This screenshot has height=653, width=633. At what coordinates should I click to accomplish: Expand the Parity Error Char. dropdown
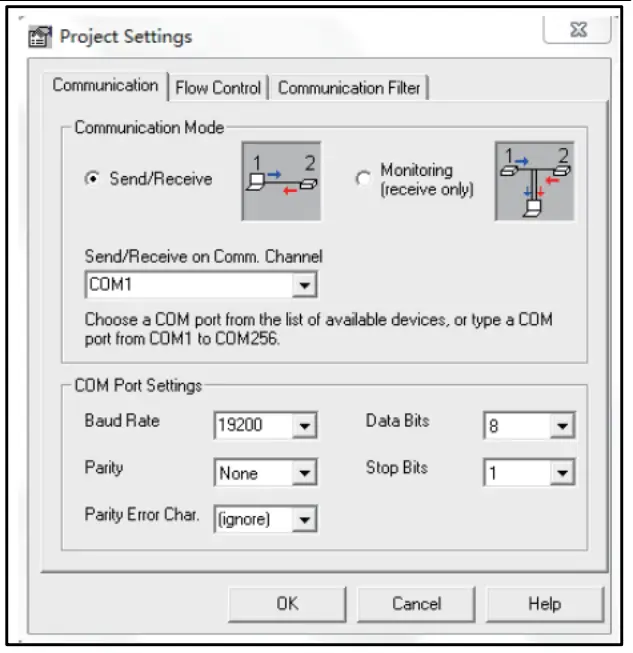pos(305,519)
